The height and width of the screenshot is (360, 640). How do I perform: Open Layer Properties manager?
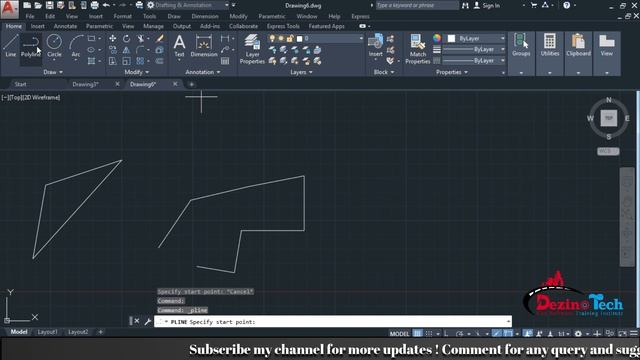[x=252, y=49]
